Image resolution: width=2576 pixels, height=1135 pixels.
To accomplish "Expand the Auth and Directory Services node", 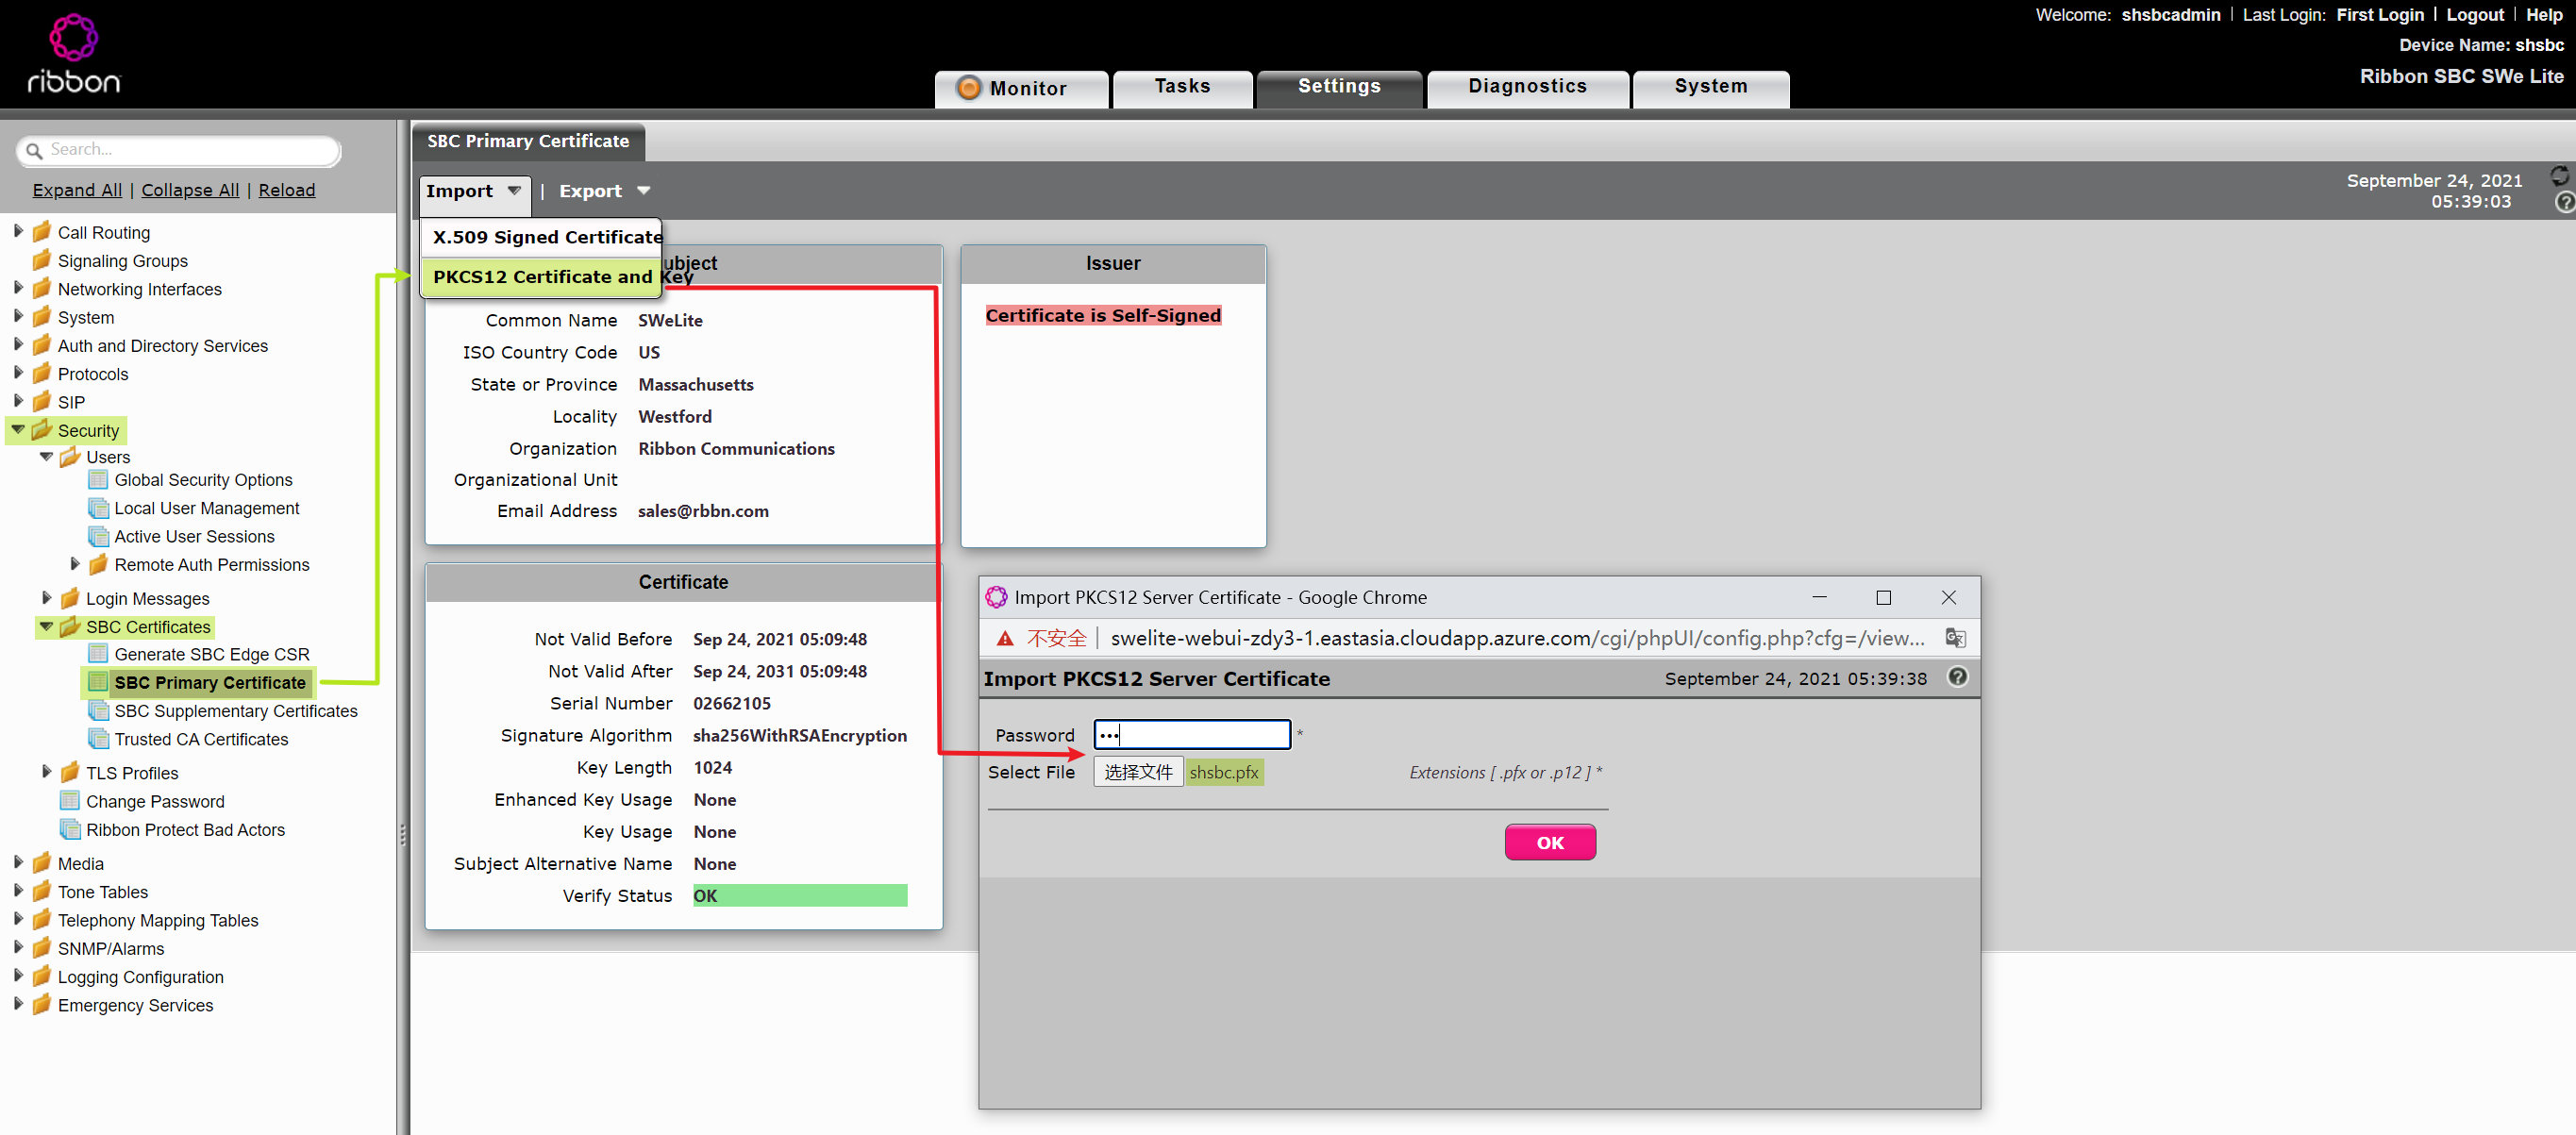I will pos(18,344).
